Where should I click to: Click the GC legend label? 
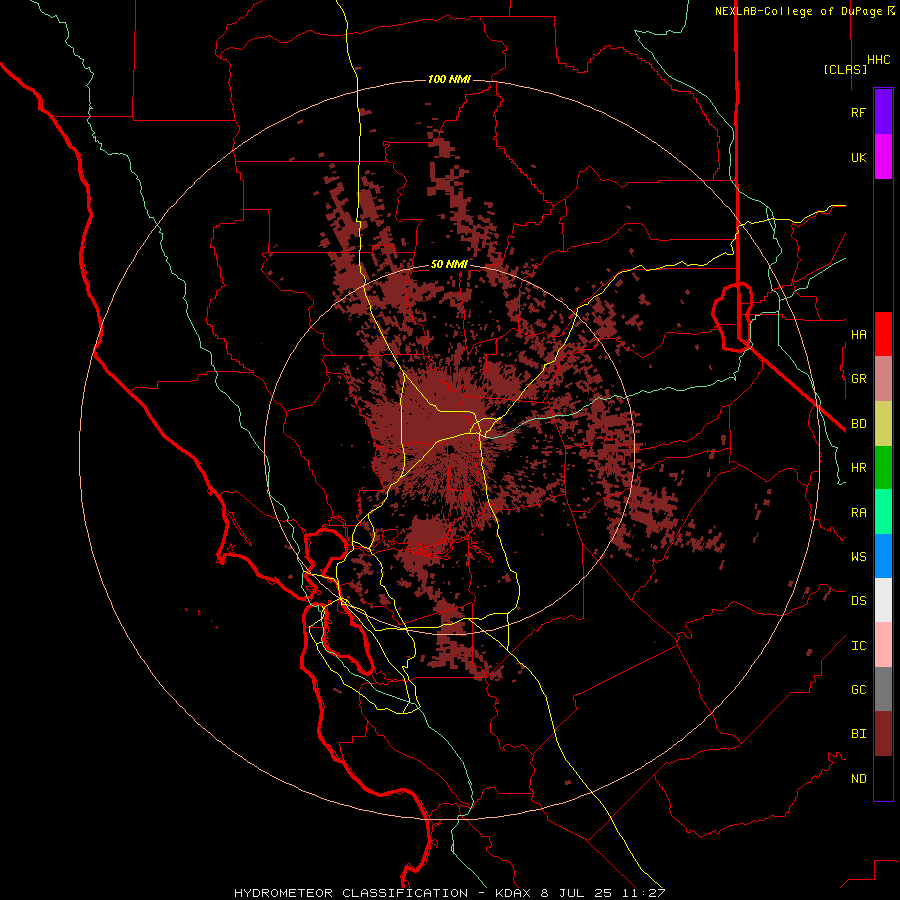858,690
